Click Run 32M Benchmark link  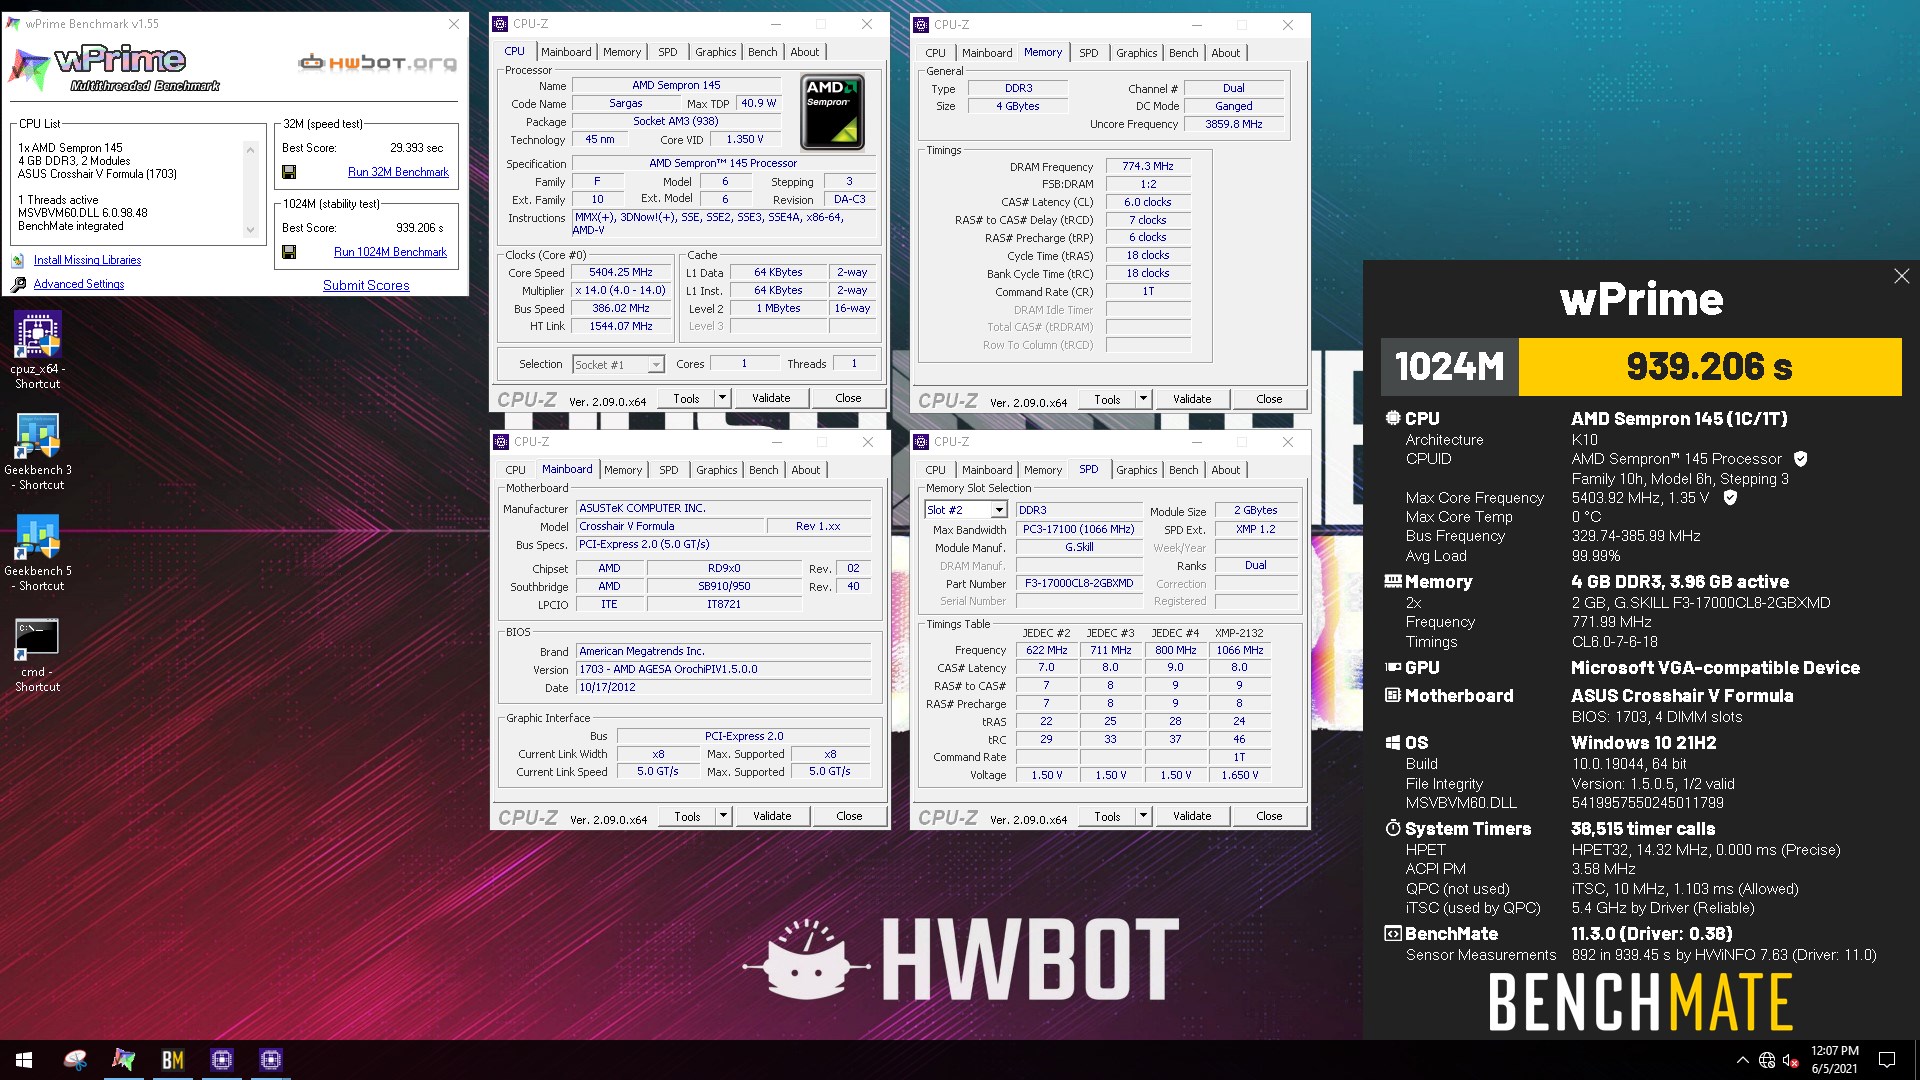point(398,172)
